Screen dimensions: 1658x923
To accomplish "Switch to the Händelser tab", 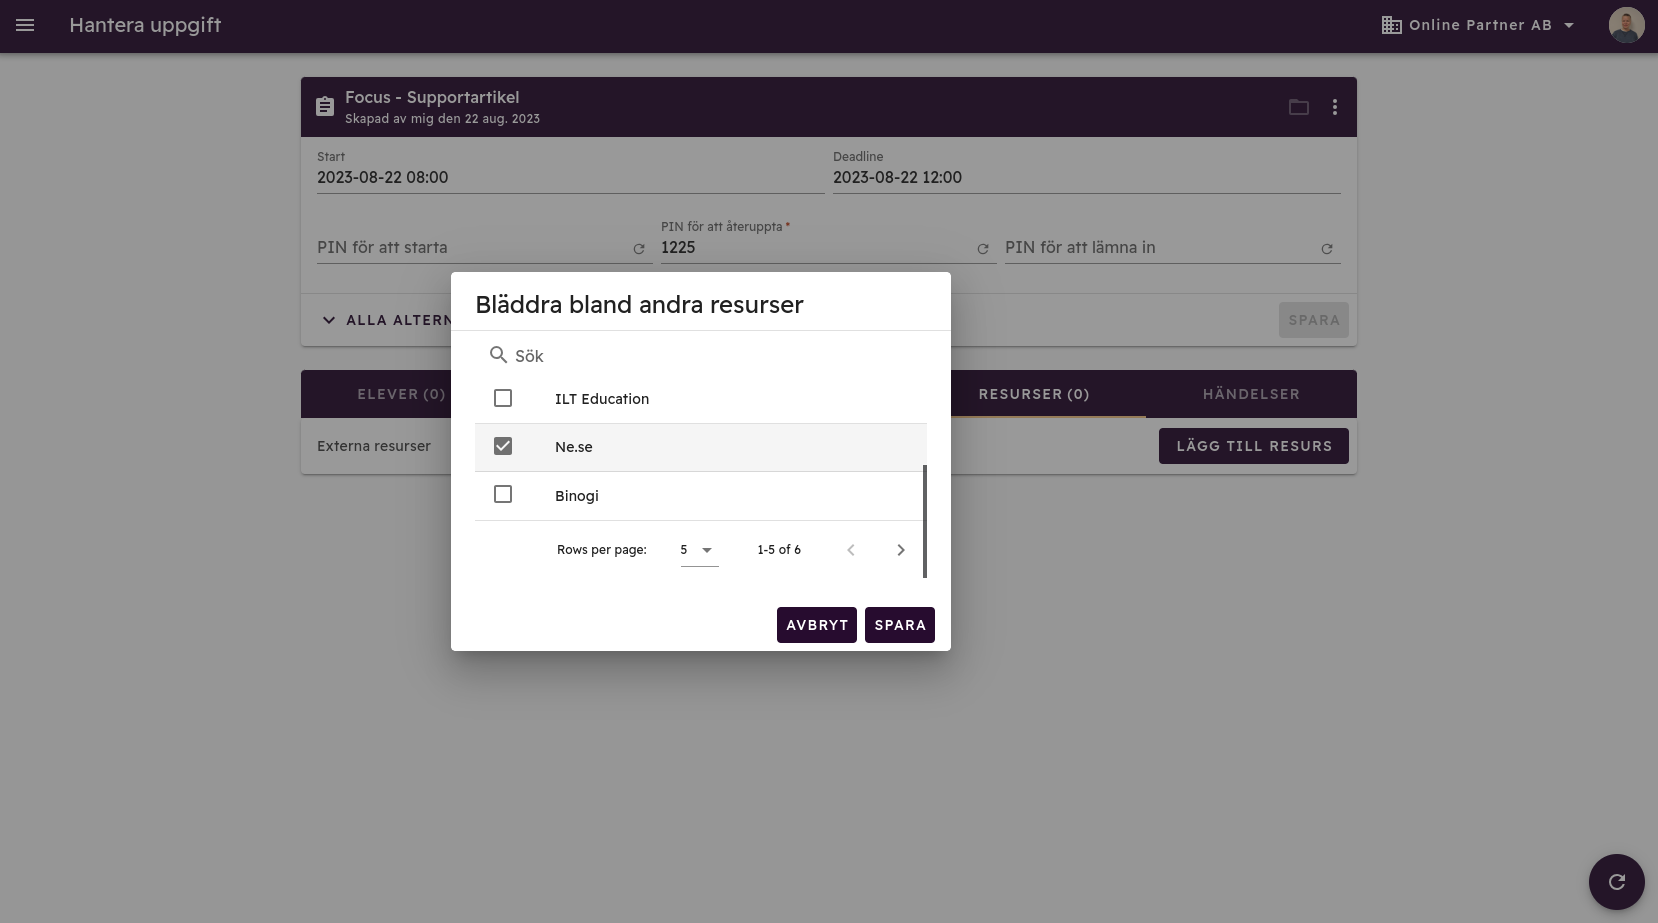I will coord(1250,394).
